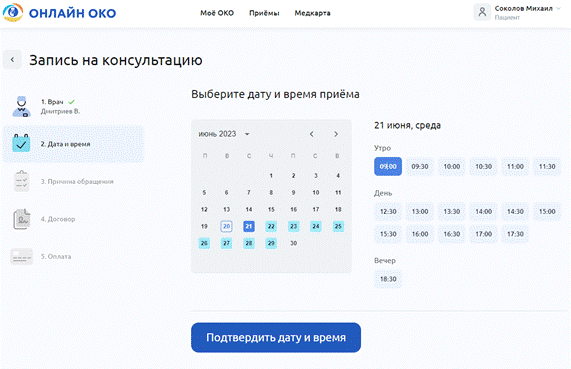The width and height of the screenshot is (571, 369).
Task: Click the calendar checkmark icon for step 2
Action: (21, 143)
